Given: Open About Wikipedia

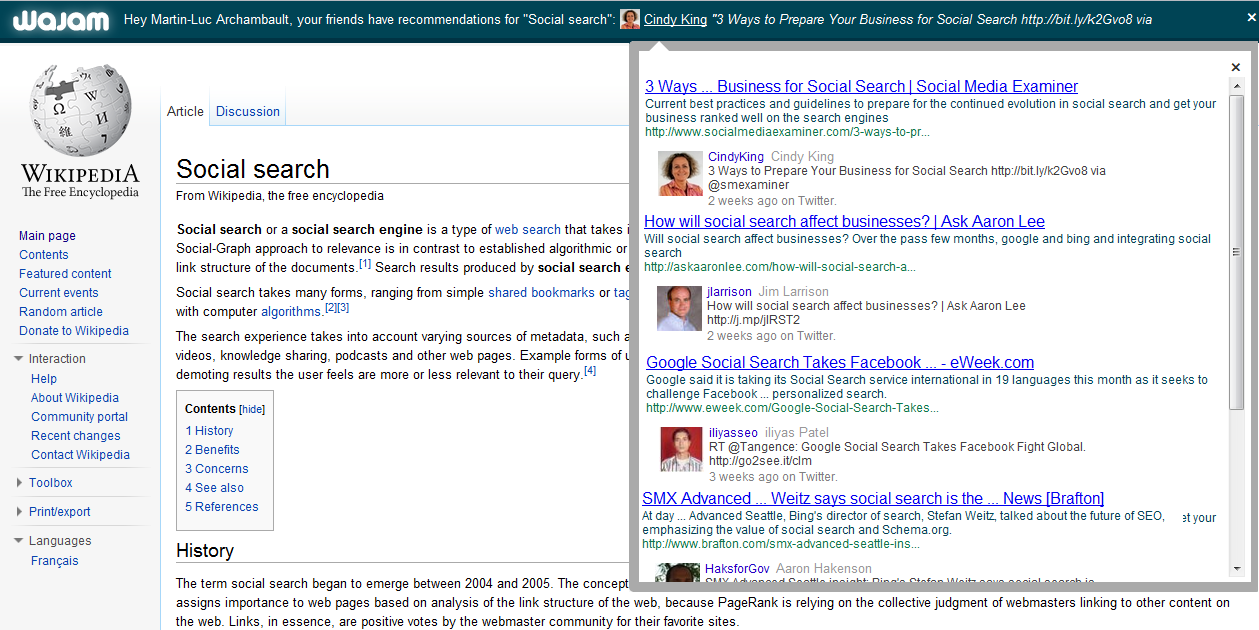Looking at the screenshot, I should pos(75,398).
